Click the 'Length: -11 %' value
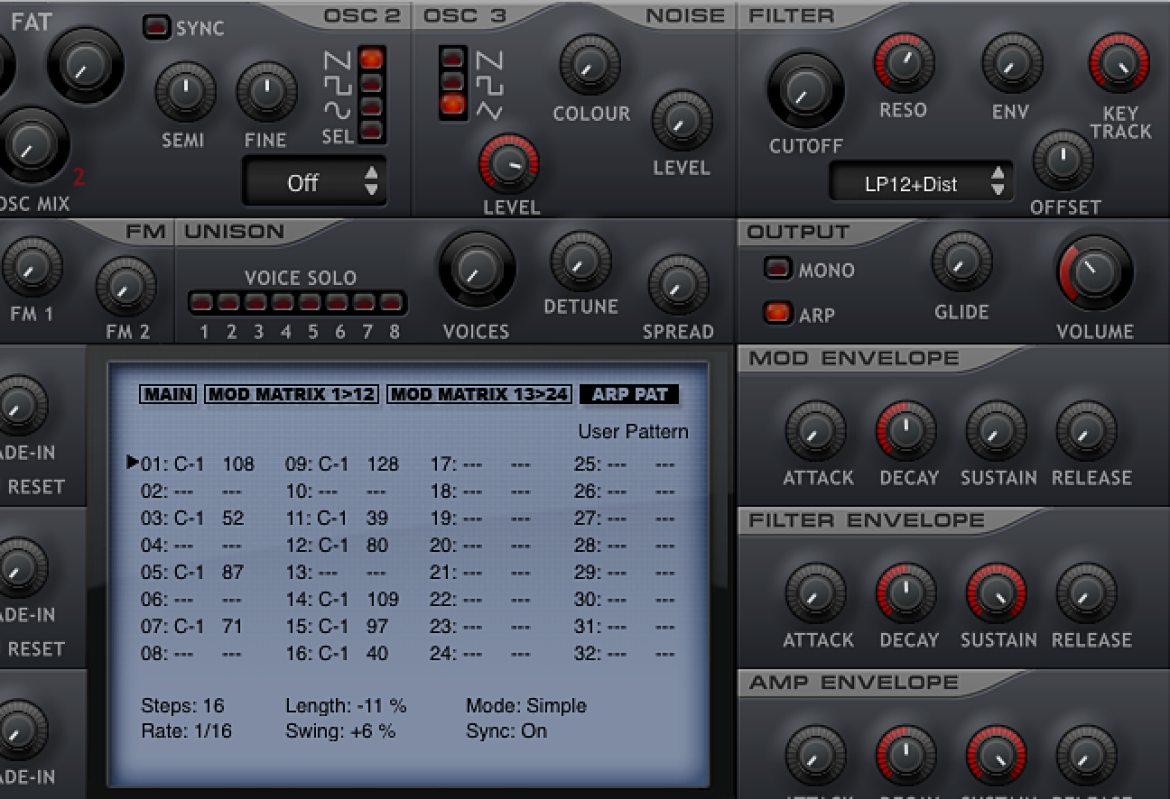 [x=346, y=706]
